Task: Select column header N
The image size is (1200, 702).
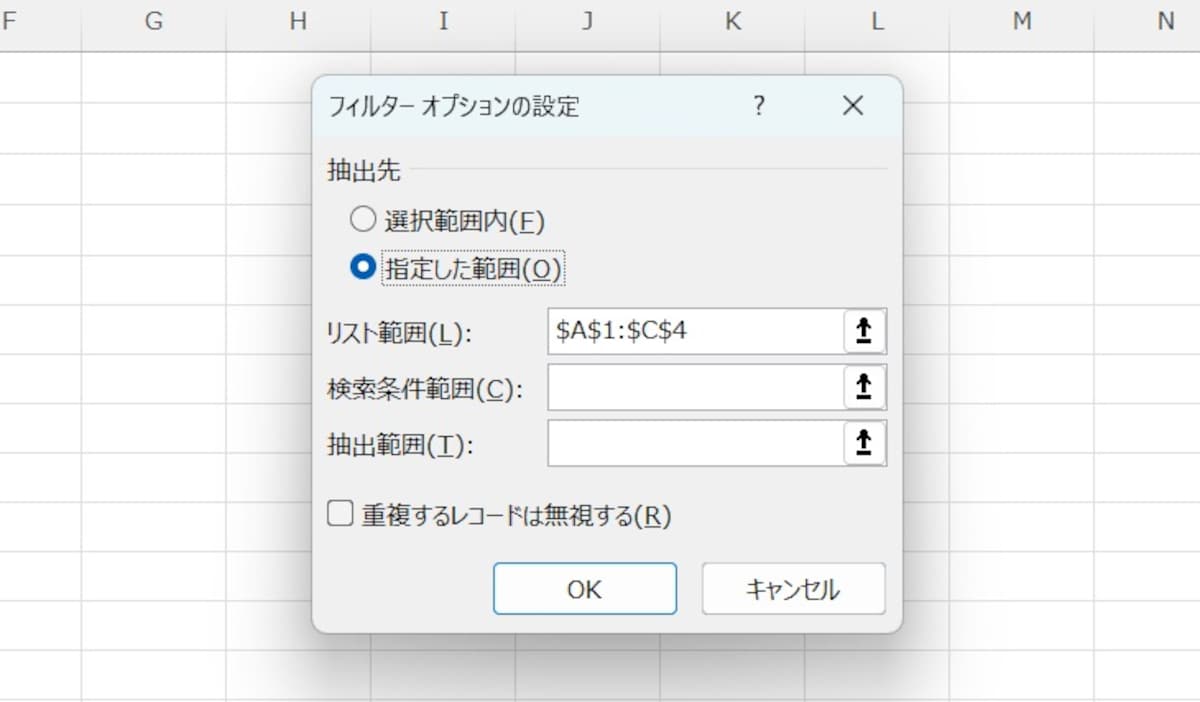Action: click(x=1166, y=20)
